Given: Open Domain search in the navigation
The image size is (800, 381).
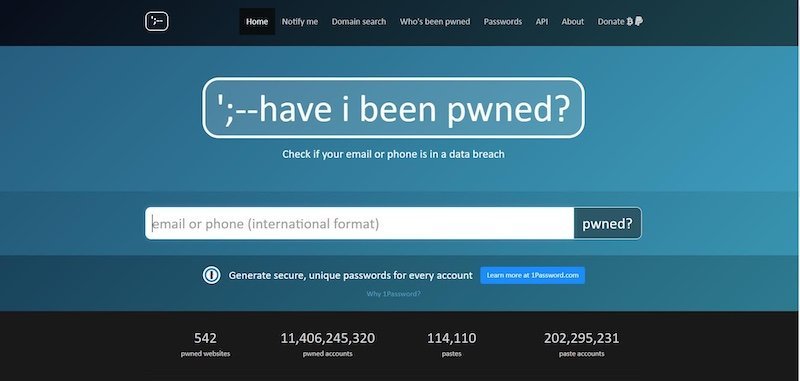Looking at the screenshot, I should [x=359, y=21].
